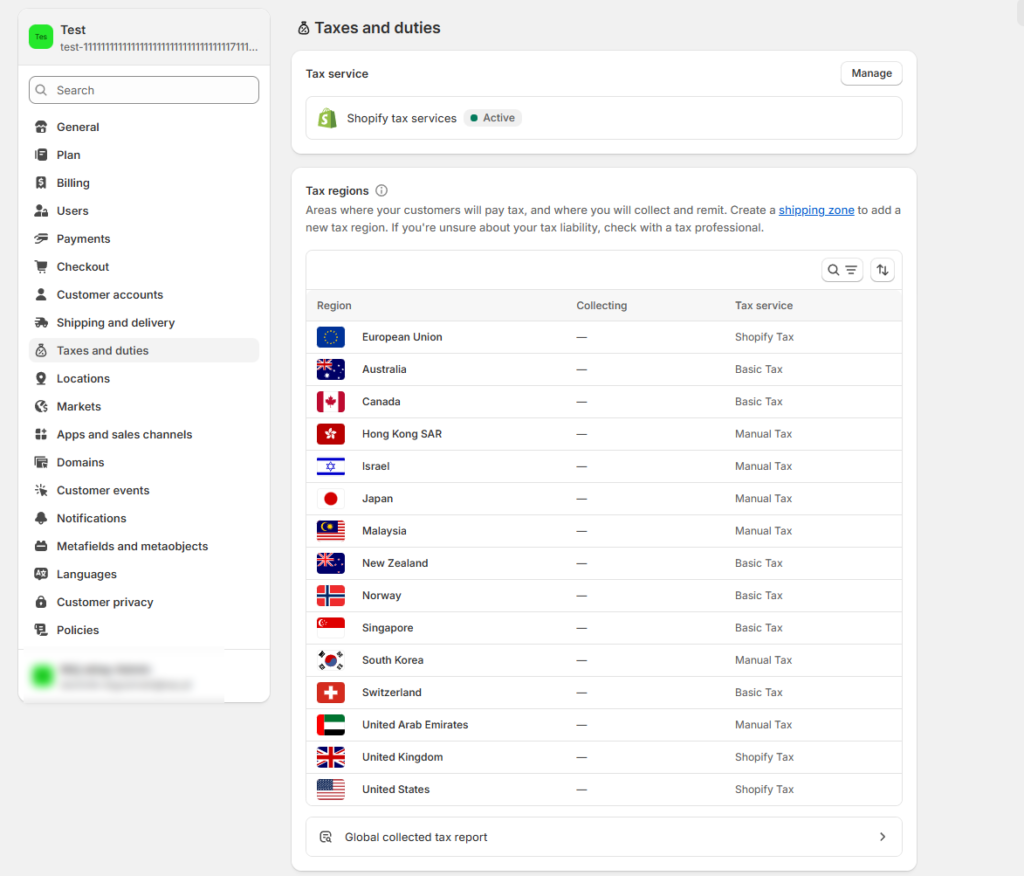
Task: Click the Global collected tax report icon
Action: (325, 837)
